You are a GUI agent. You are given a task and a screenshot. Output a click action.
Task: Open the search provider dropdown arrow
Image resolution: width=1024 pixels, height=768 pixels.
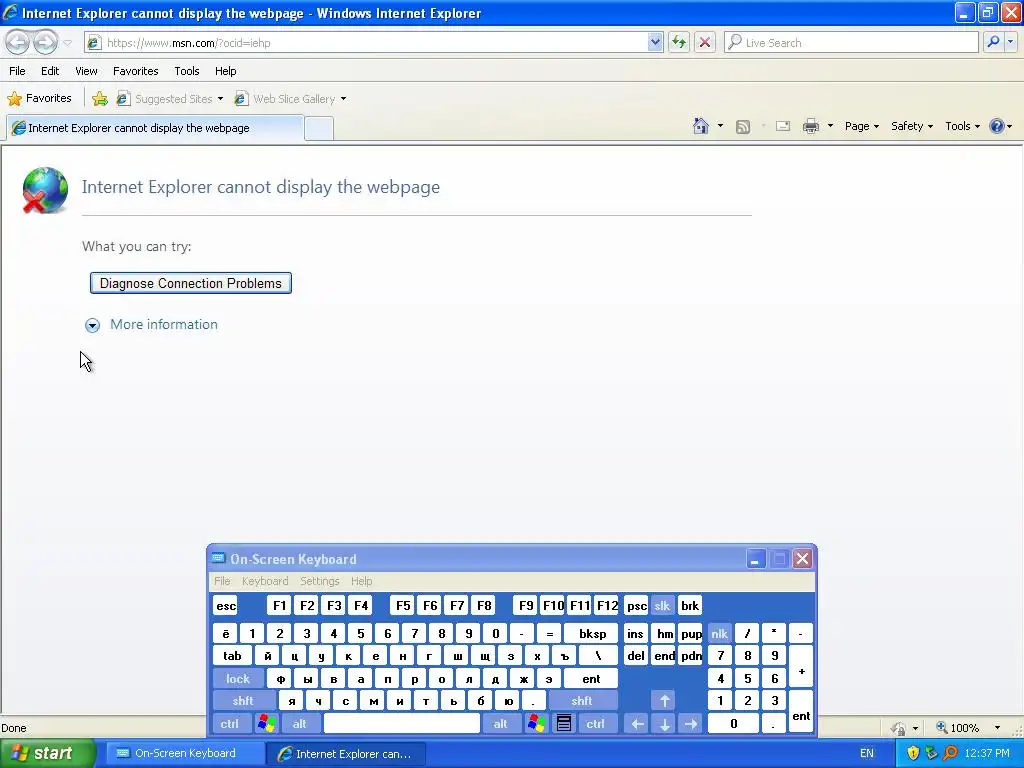pos(1010,42)
